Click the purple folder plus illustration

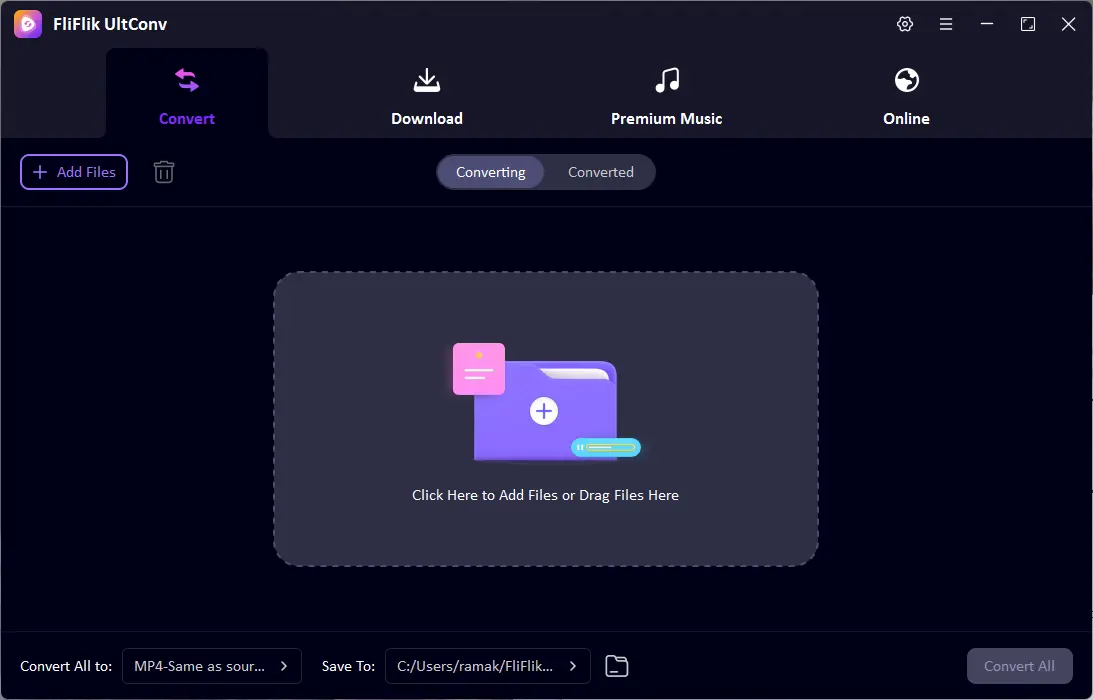pos(544,410)
